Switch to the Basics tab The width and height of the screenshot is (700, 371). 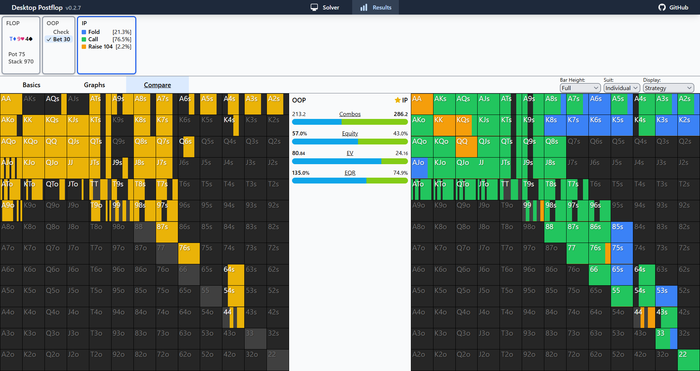point(31,85)
